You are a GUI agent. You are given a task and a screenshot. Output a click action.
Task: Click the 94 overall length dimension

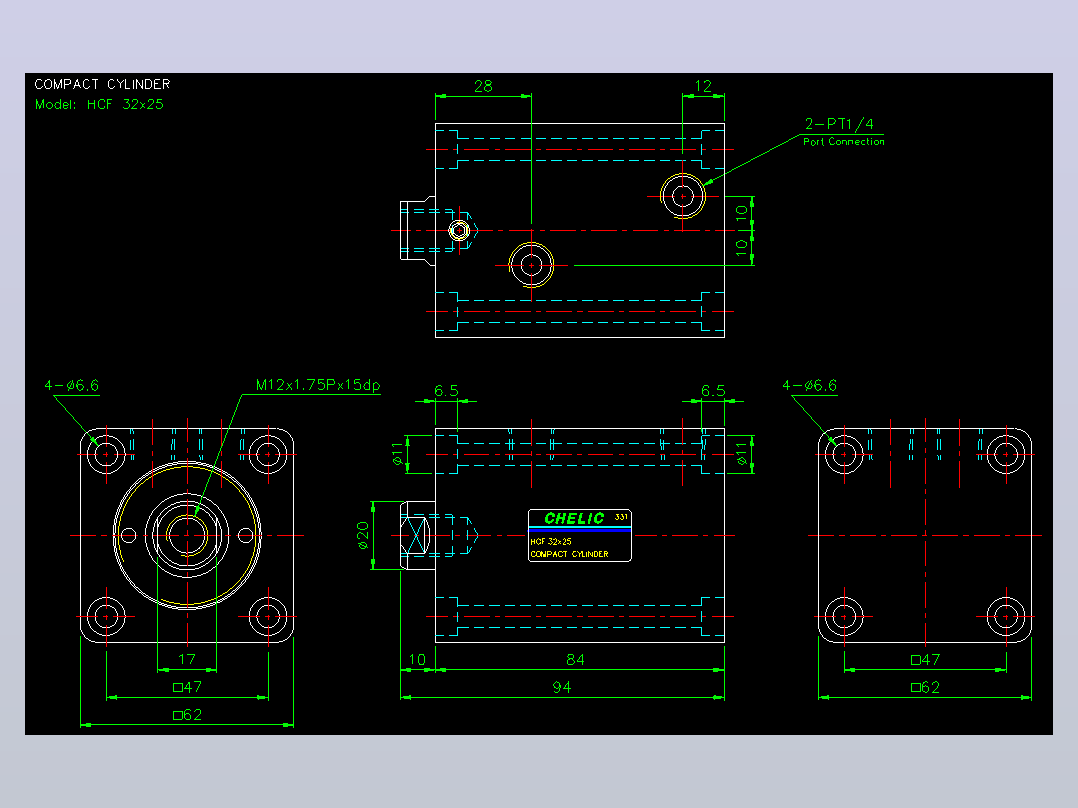tap(562, 688)
